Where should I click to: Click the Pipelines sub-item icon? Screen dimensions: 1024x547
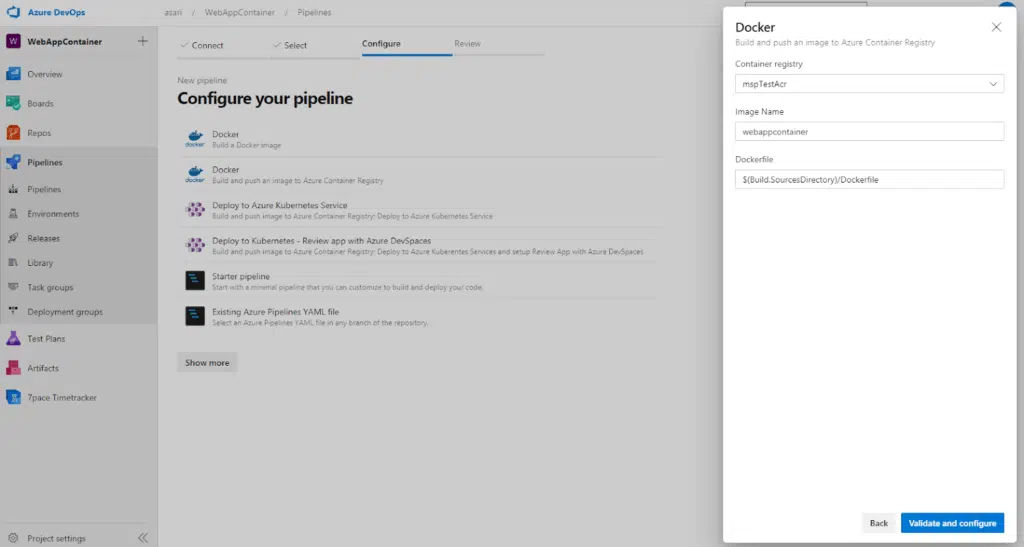click(x=13, y=189)
